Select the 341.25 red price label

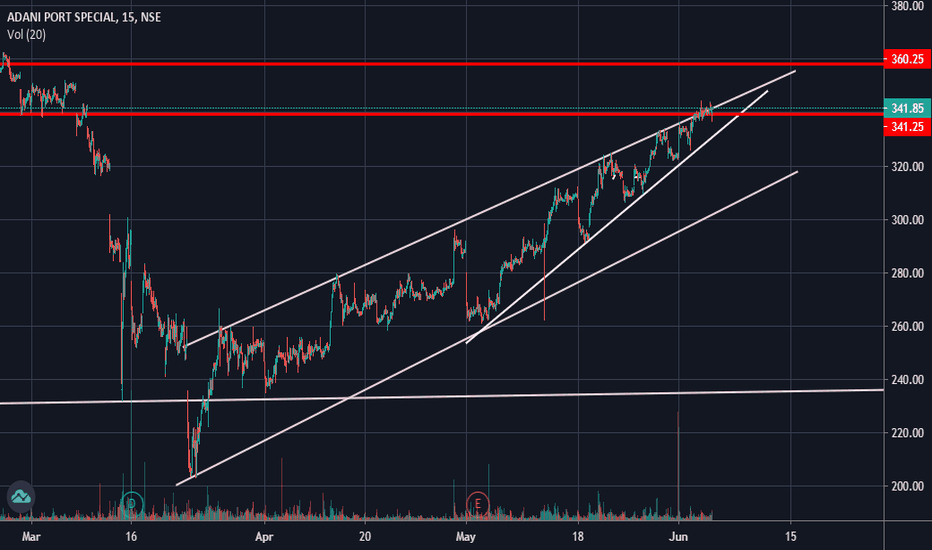[x=907, y=127]
